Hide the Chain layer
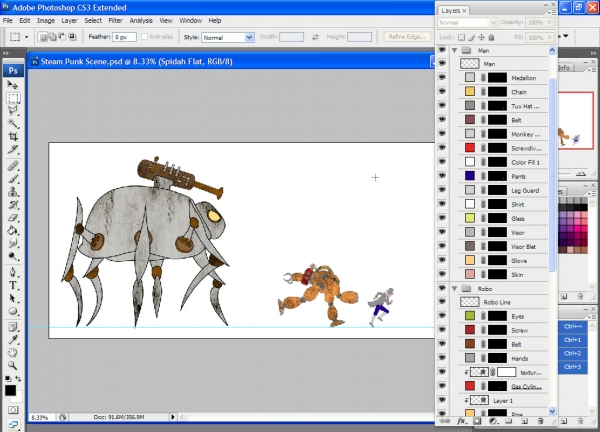The image size is (600, 432). coord(442,91)
